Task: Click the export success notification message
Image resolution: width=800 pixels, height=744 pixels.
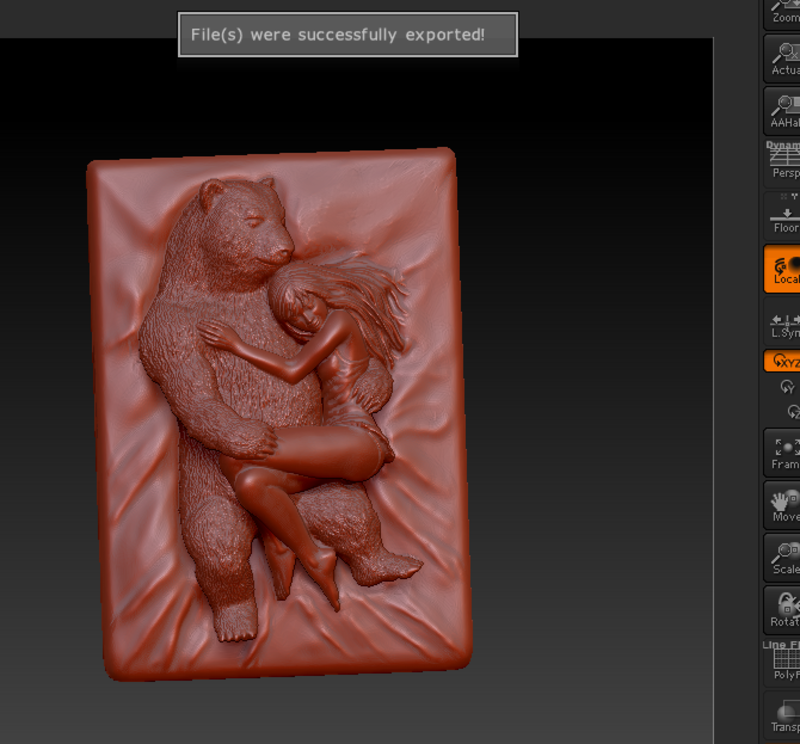Action: point(348,35)
